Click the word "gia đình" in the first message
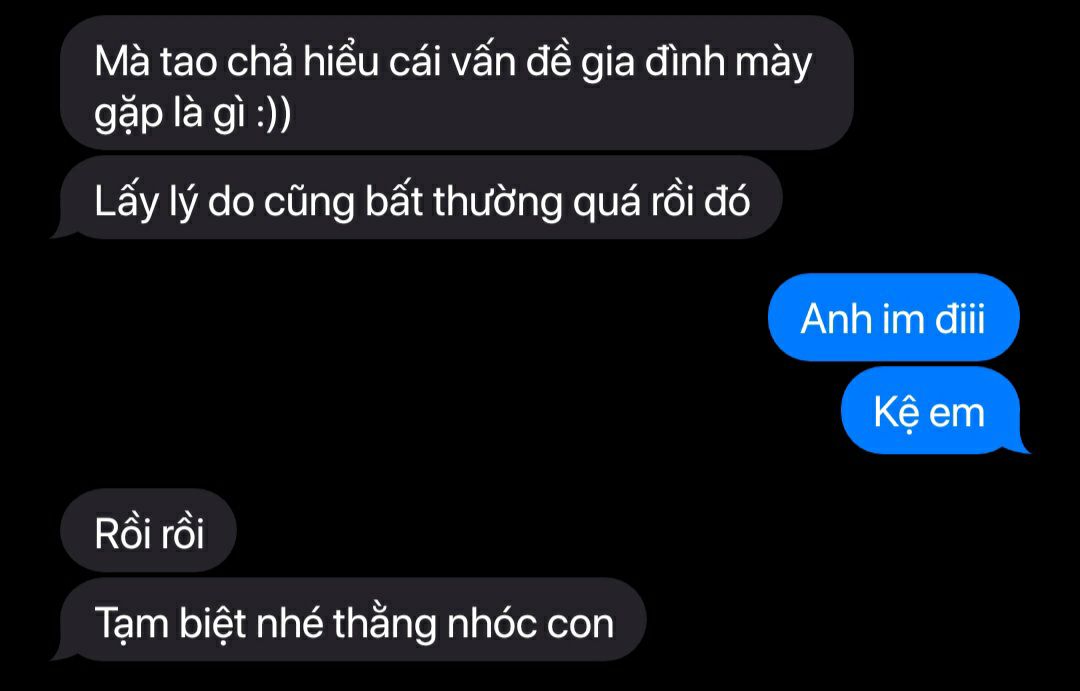 (x=652, y=64)
